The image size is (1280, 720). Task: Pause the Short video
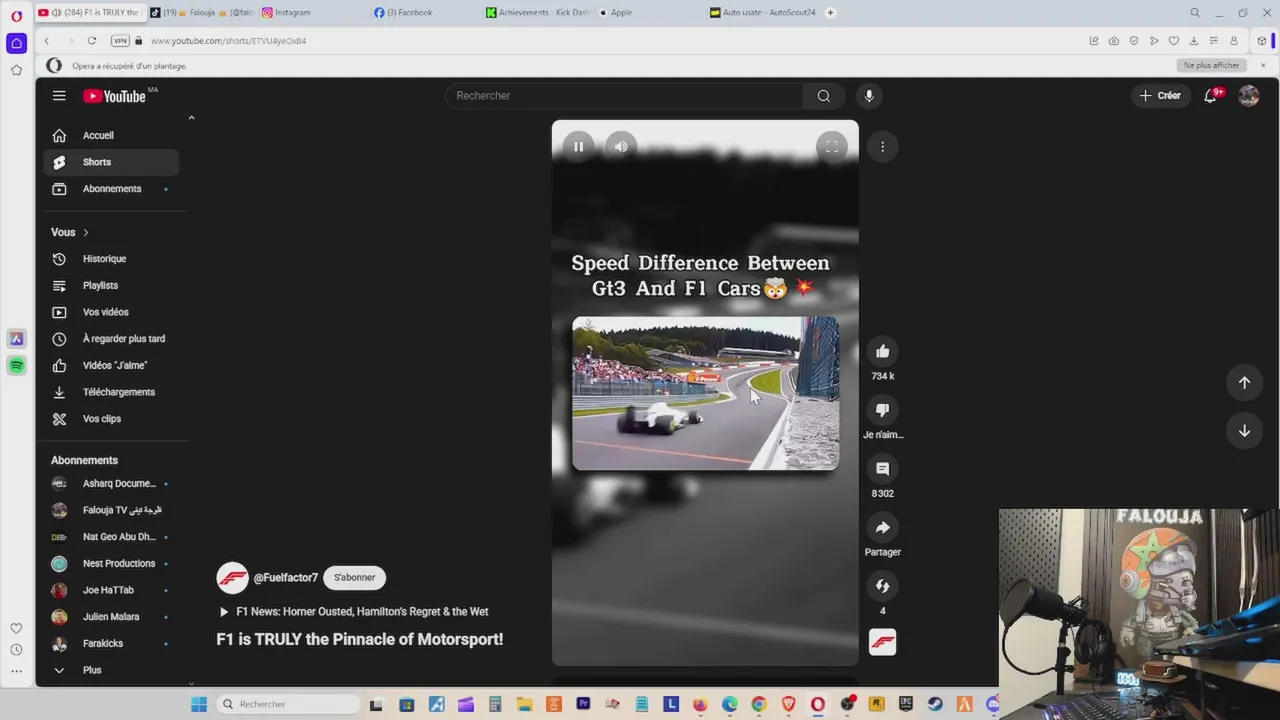[x=578, y=146]
